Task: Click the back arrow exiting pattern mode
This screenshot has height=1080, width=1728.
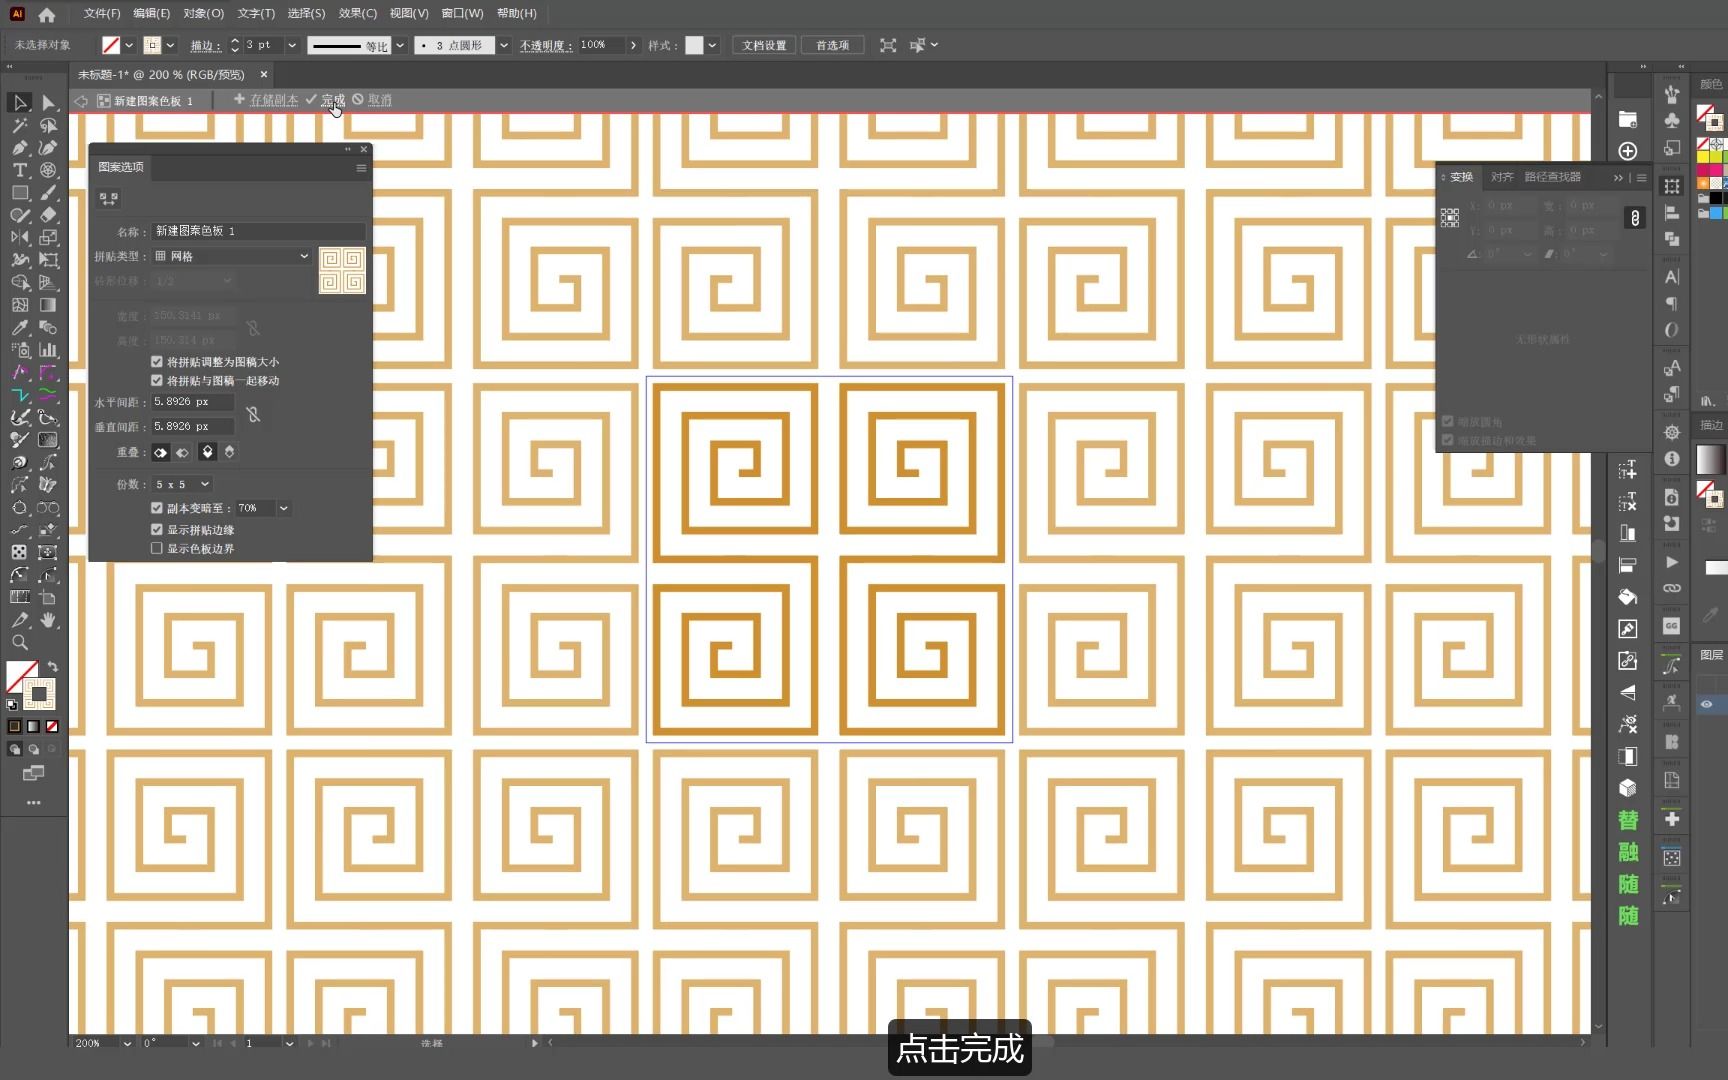Action: [81, 101]
